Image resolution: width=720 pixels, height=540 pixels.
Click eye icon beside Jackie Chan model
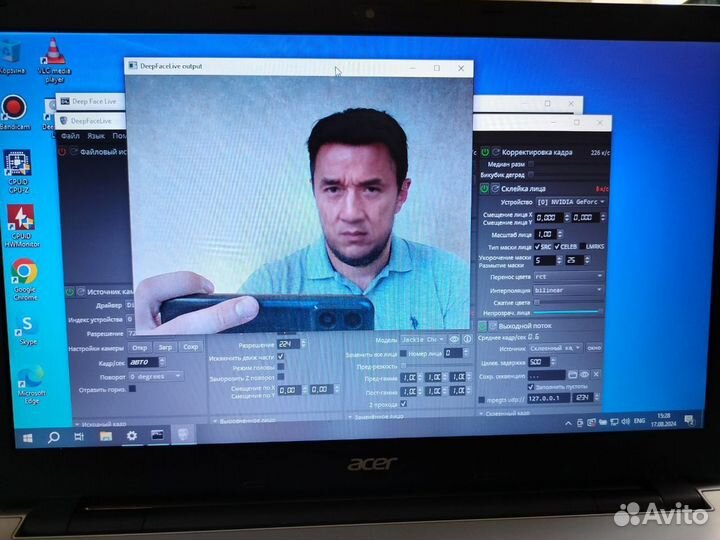point(454,339)
